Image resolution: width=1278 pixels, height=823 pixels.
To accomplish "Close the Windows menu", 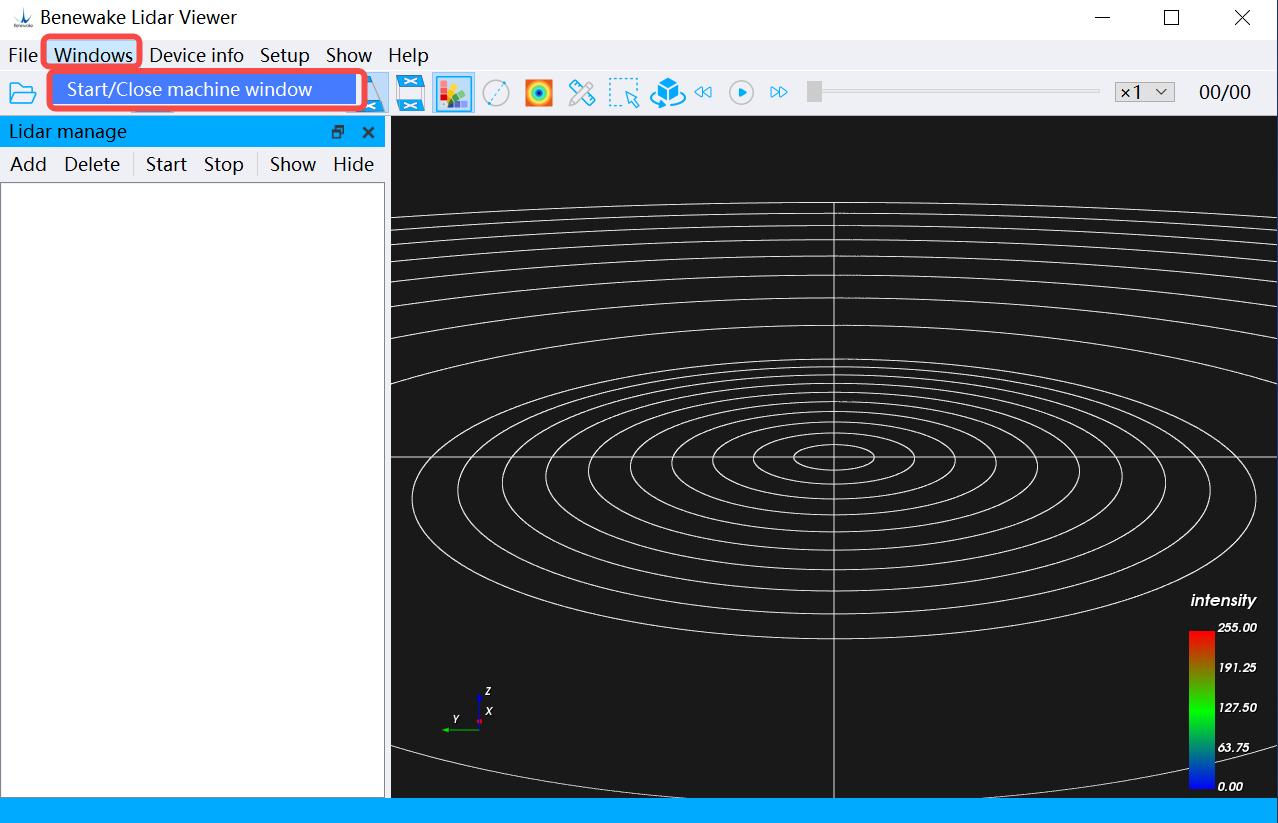I will (x=93, y=55).
